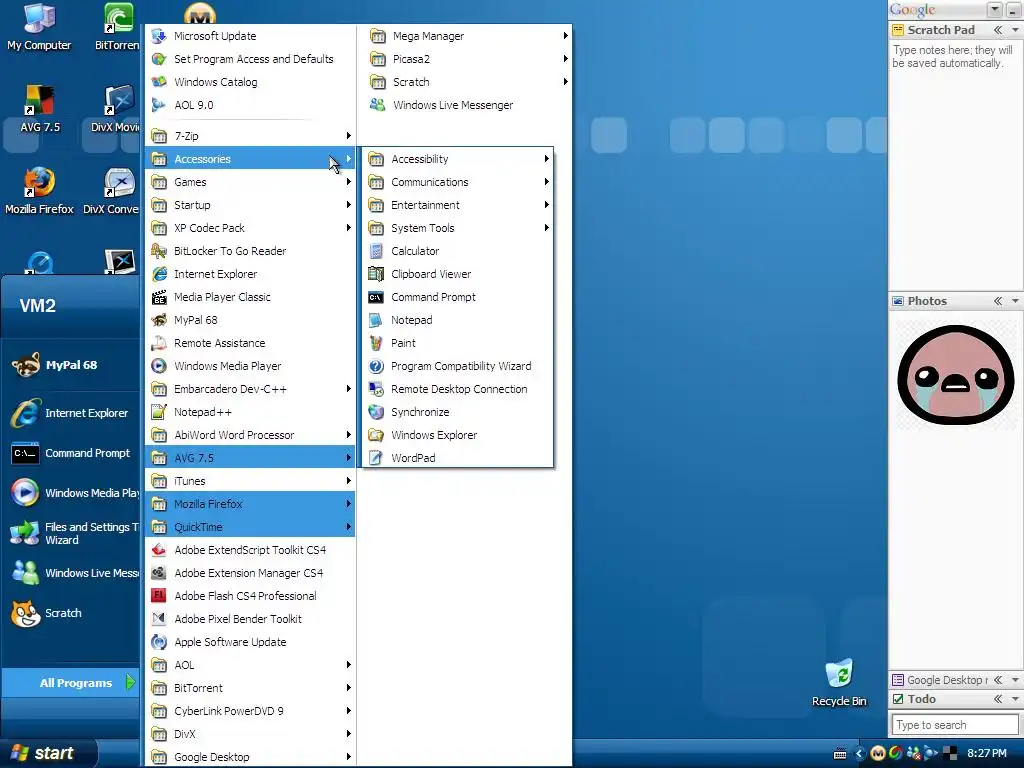Collapse the Todo sidebar gadget
Image resolution: width=1024 pixels, height=768 pixels.
998,699
